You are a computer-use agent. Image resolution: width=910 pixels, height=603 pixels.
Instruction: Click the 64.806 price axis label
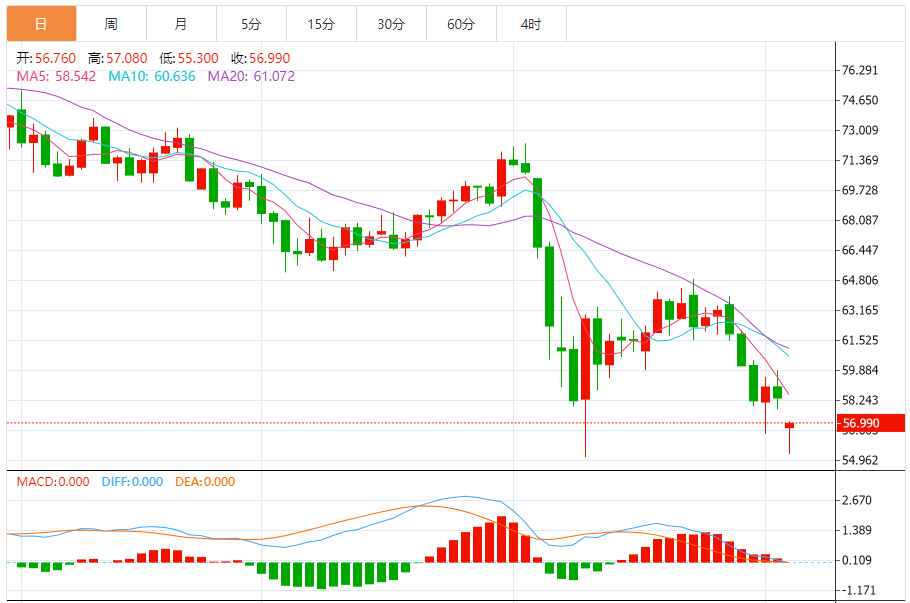click(x=860, y=280)
